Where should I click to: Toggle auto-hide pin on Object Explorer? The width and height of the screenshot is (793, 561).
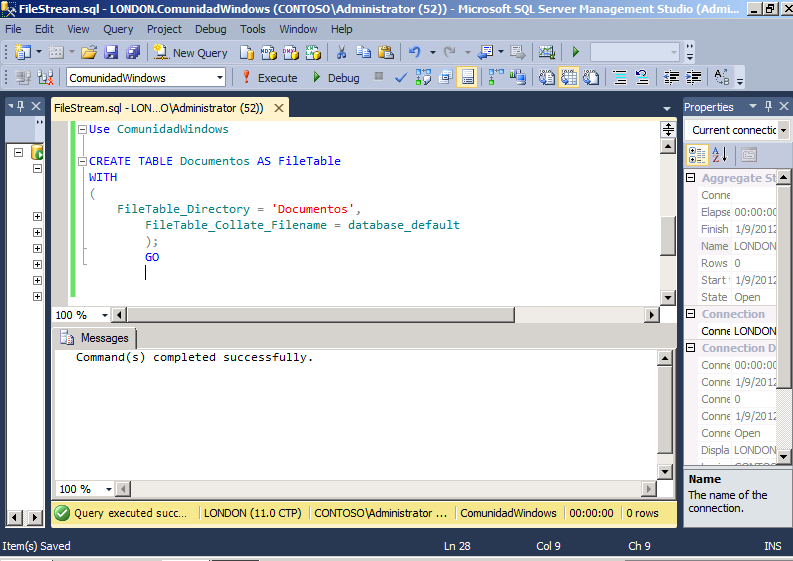21,106
